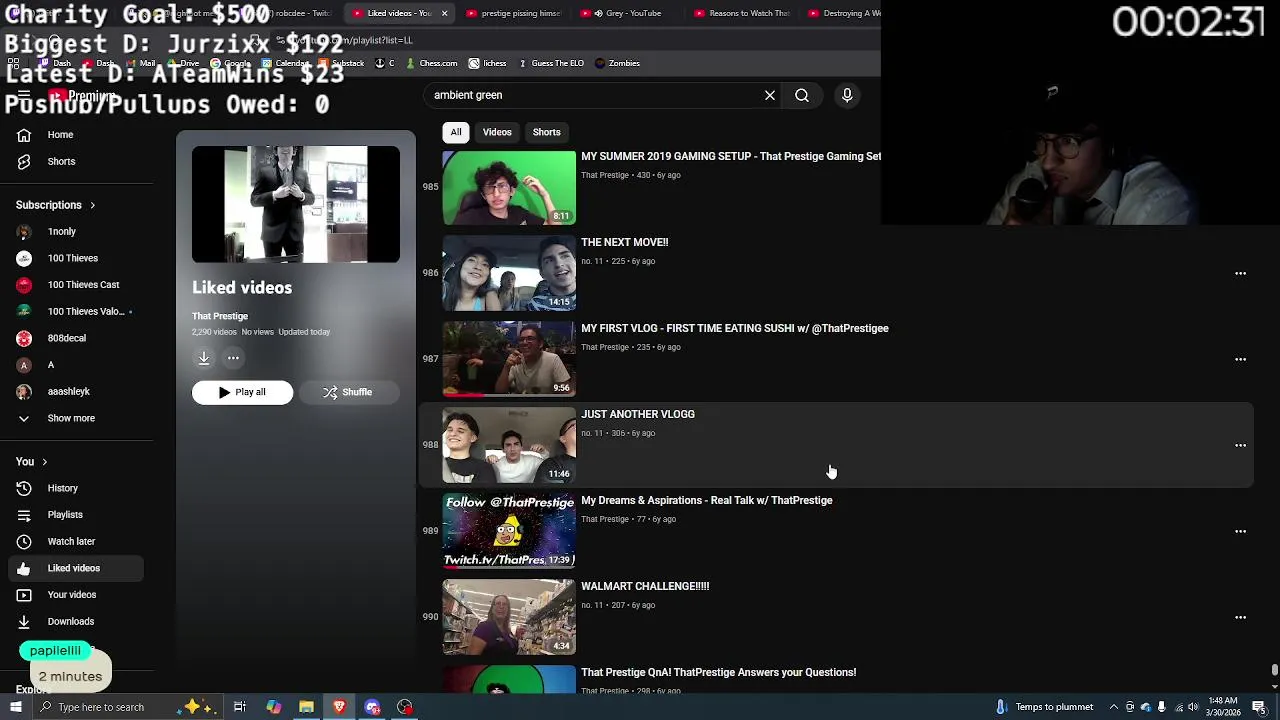
Task: Download the Liked videos playlist
Action: point(204,358)
